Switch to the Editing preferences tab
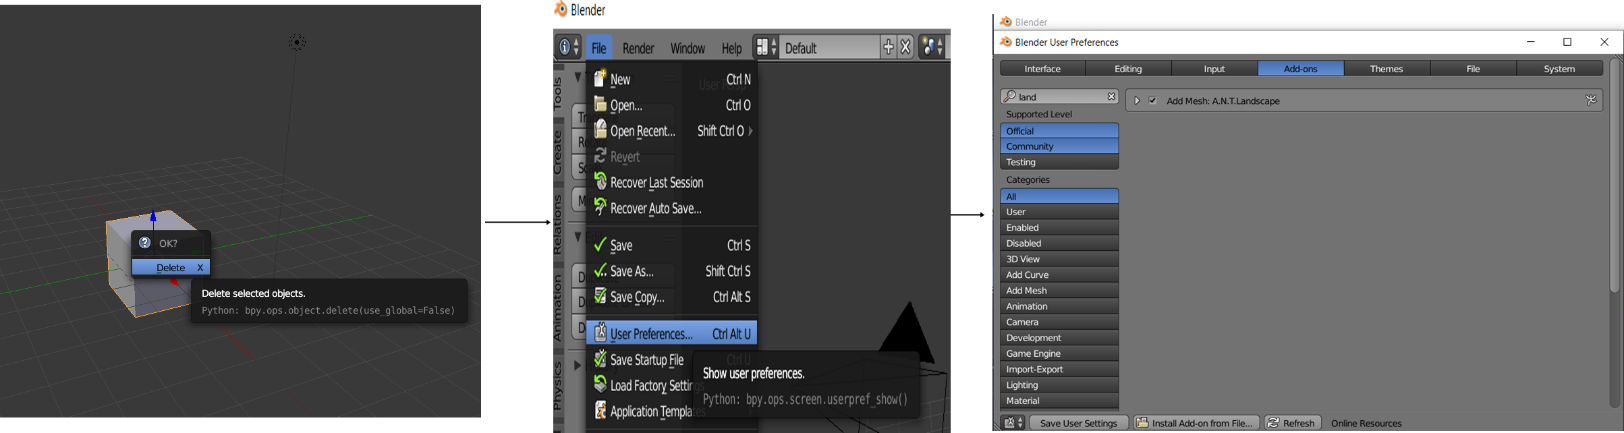 pos(1128,68)
